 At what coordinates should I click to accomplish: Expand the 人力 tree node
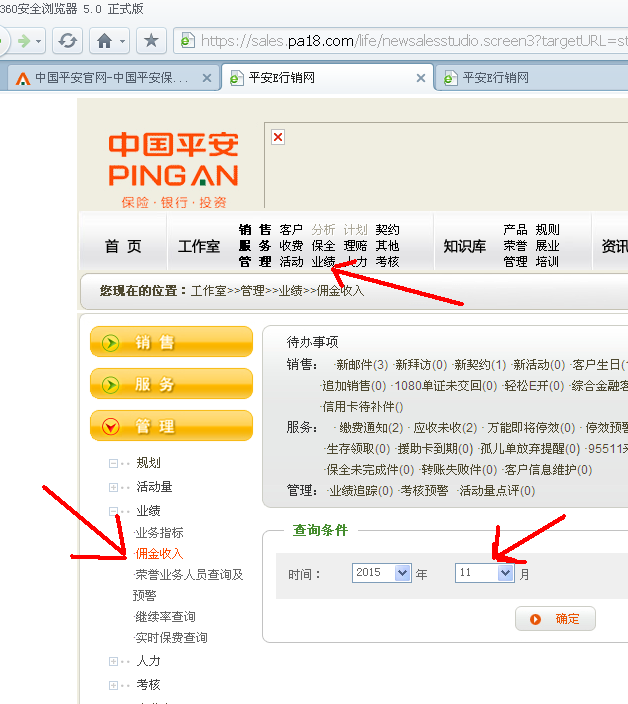point(114,661)
